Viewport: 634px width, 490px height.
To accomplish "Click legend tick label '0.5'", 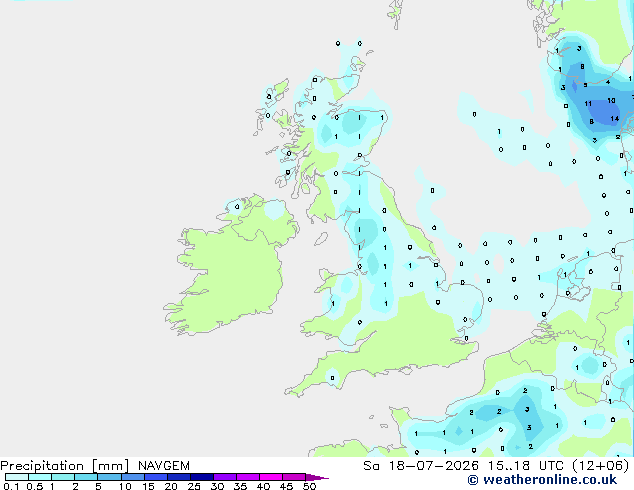I will (34, 486).
